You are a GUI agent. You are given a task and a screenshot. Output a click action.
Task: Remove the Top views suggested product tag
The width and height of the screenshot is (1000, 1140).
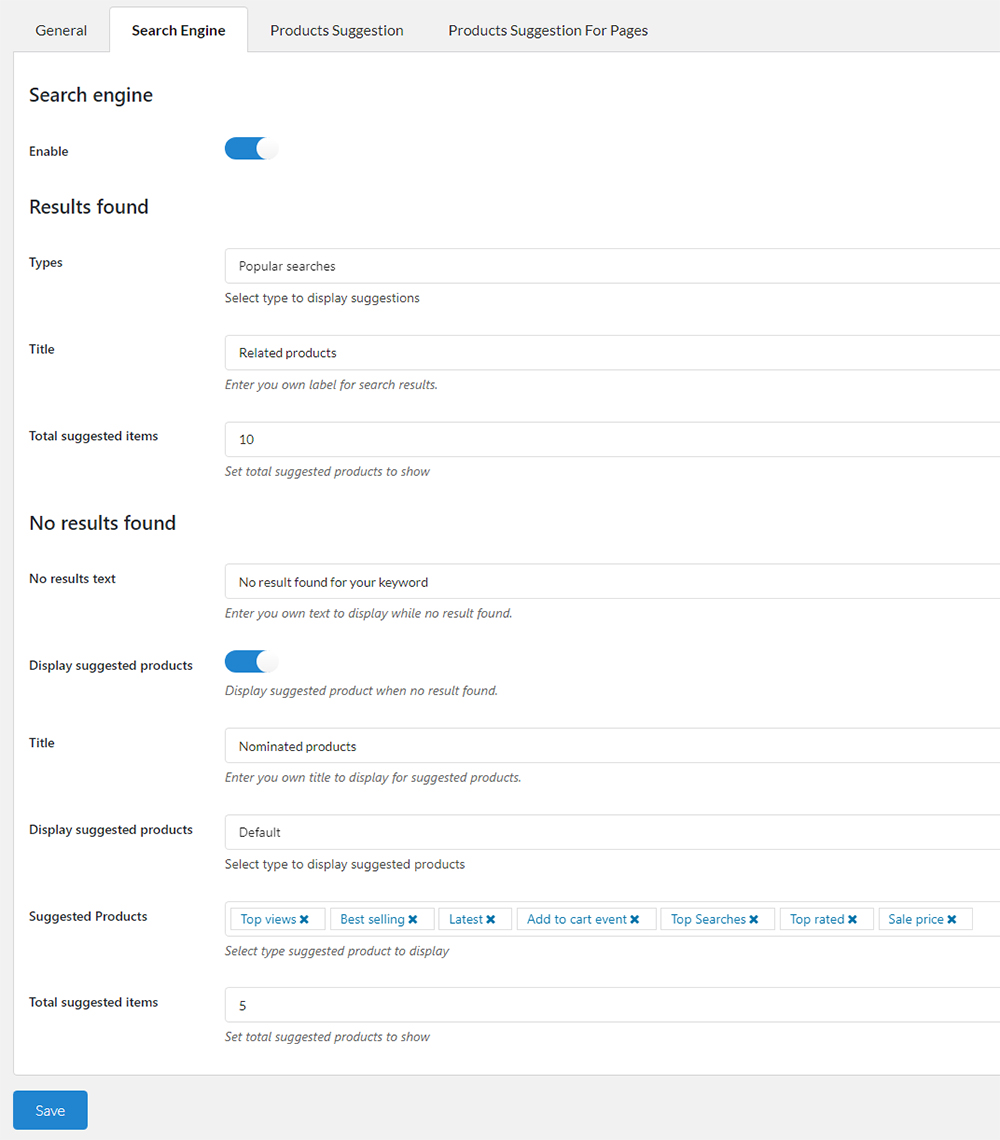pos(306,918)
